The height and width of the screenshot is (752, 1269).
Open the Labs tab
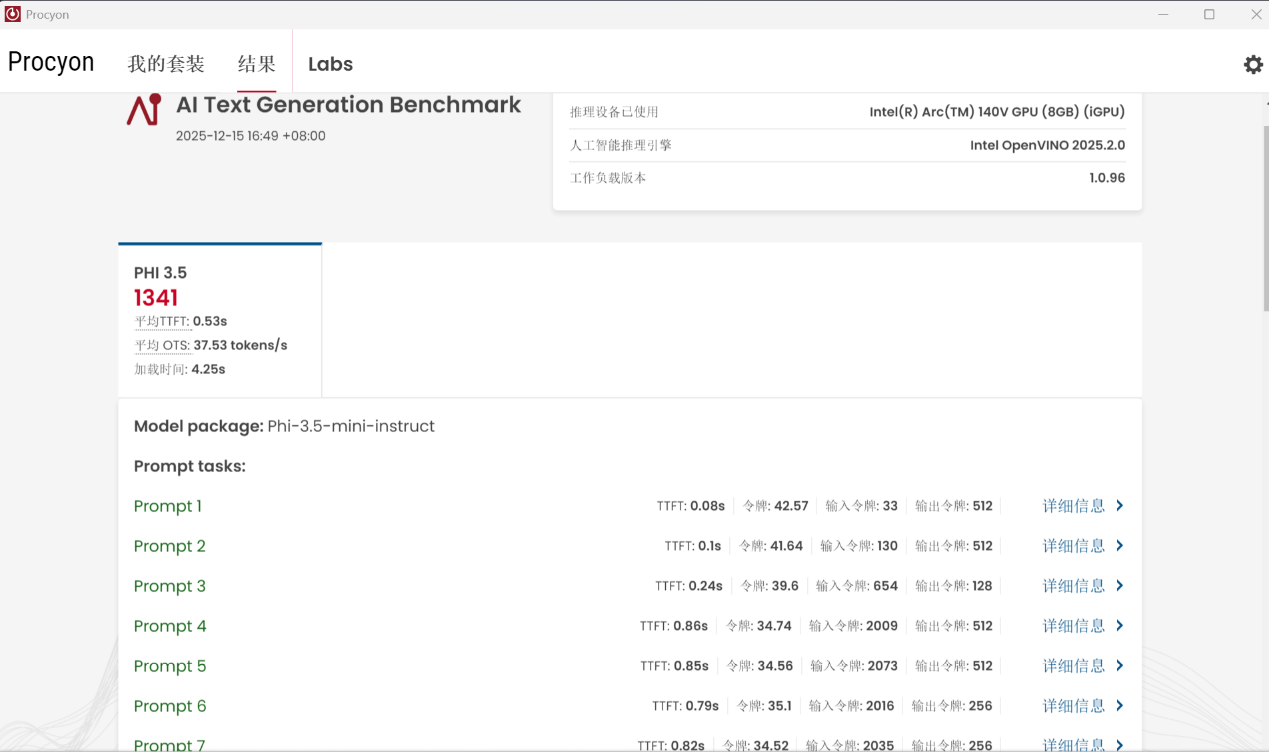(x=330, y=64)
